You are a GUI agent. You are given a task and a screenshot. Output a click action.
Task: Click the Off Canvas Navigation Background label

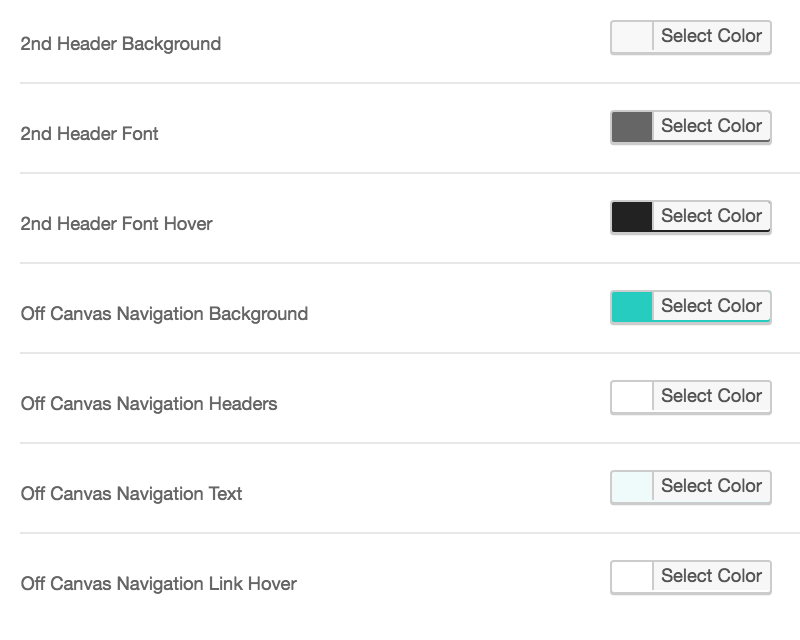coord(164,314)
